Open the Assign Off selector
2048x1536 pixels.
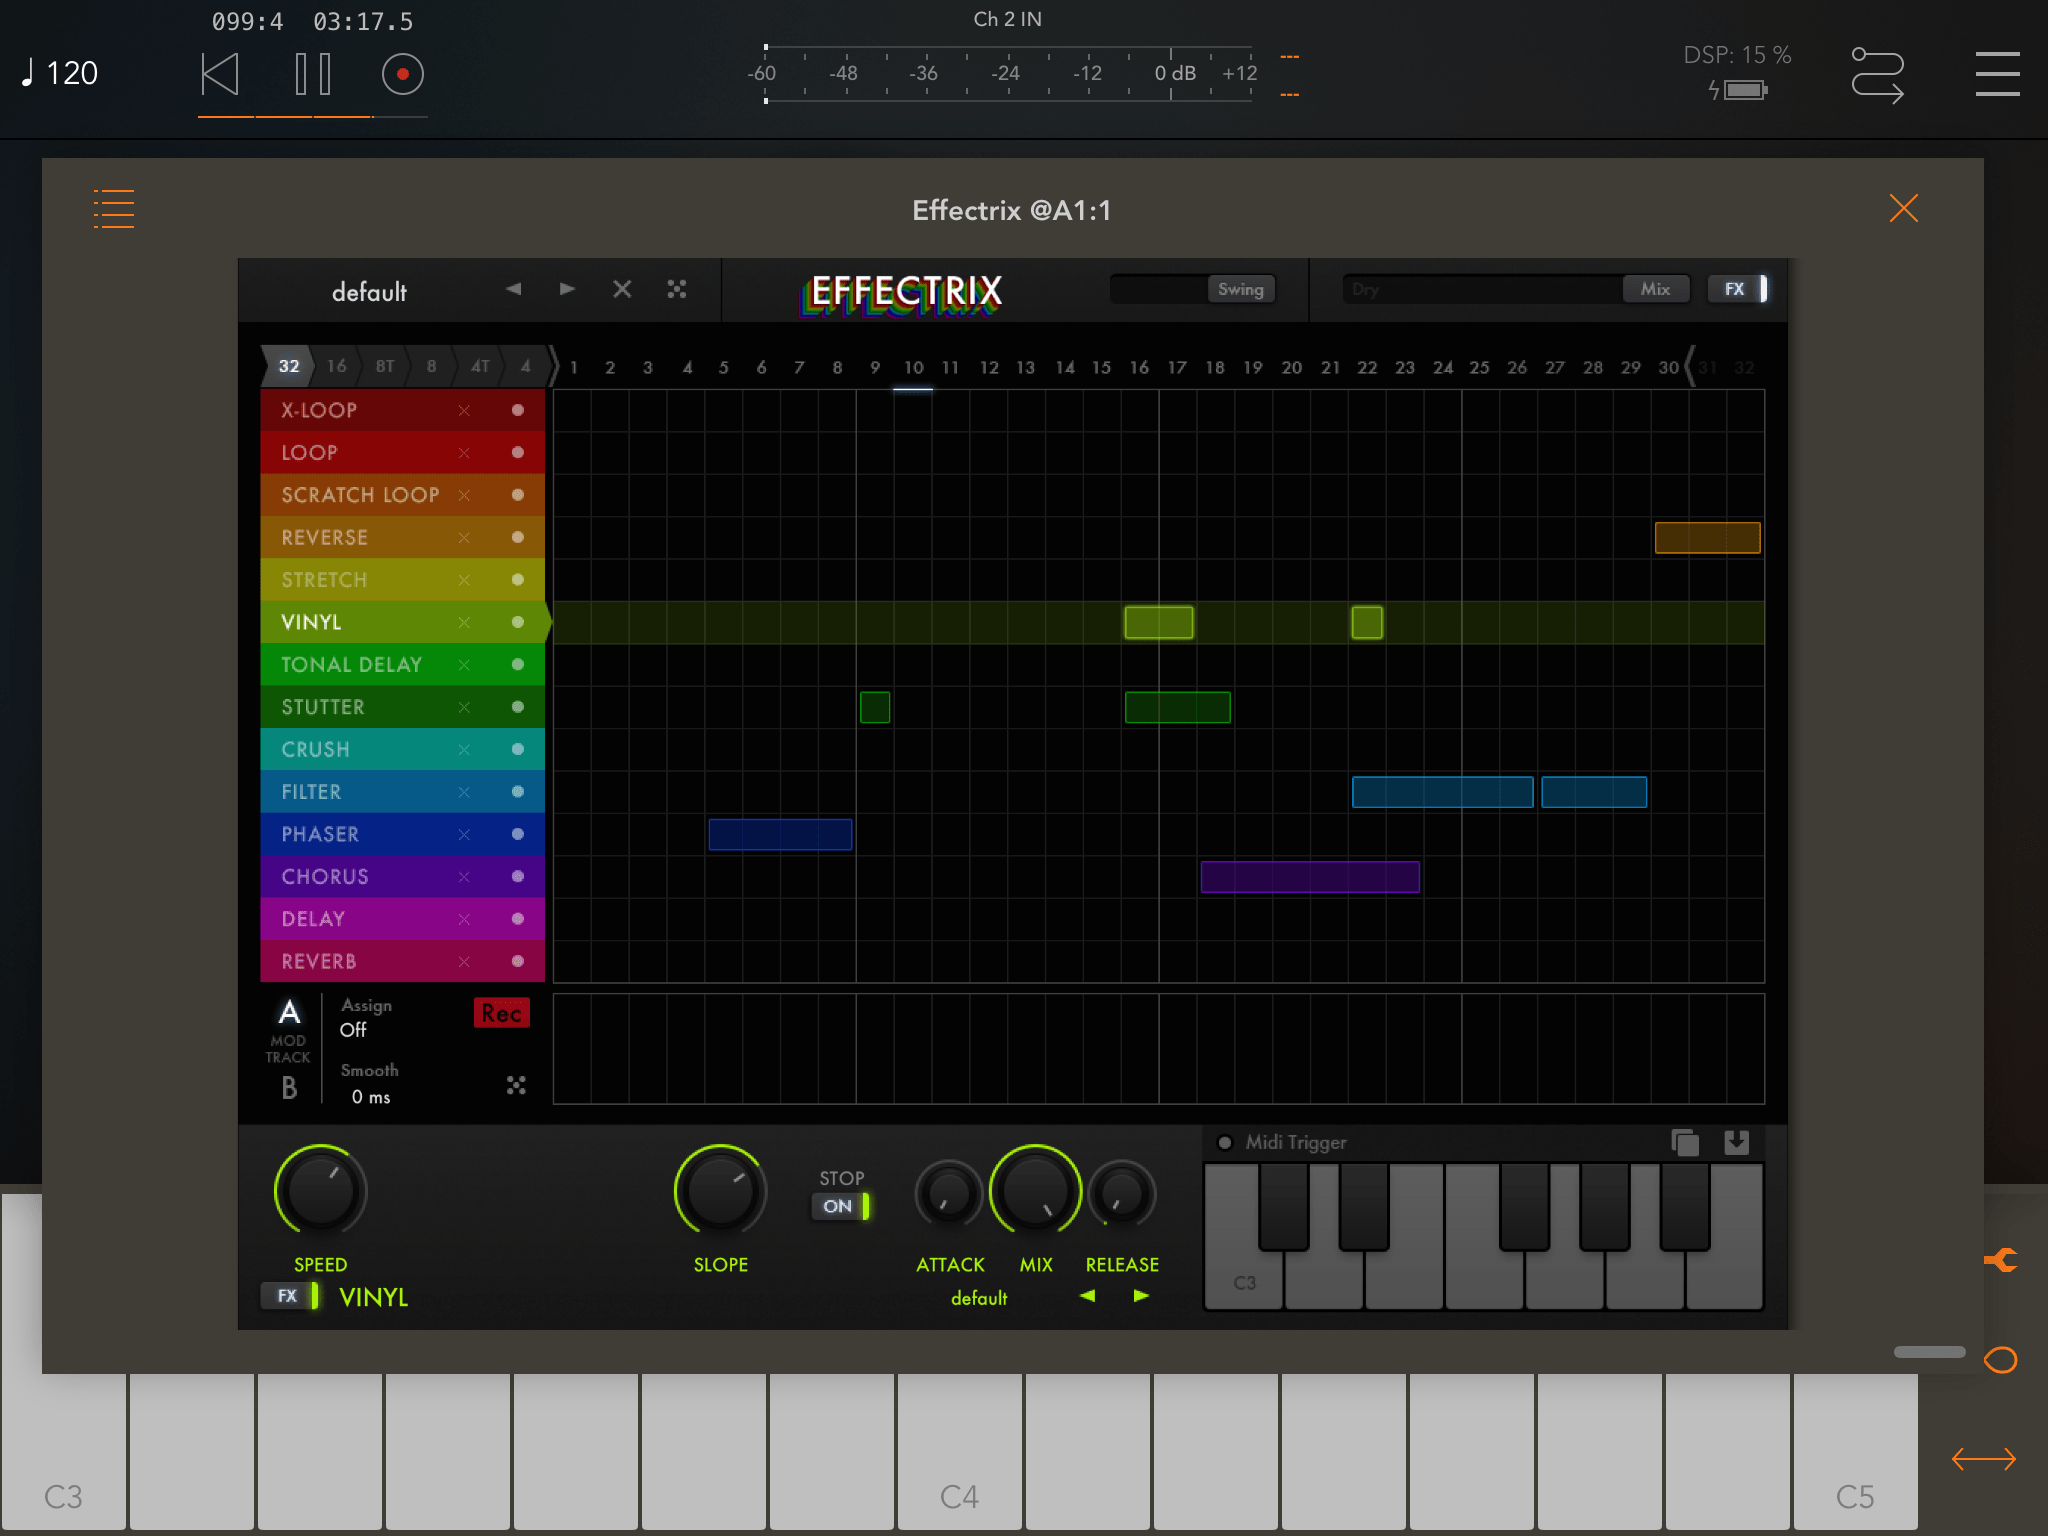point(353,1030)
